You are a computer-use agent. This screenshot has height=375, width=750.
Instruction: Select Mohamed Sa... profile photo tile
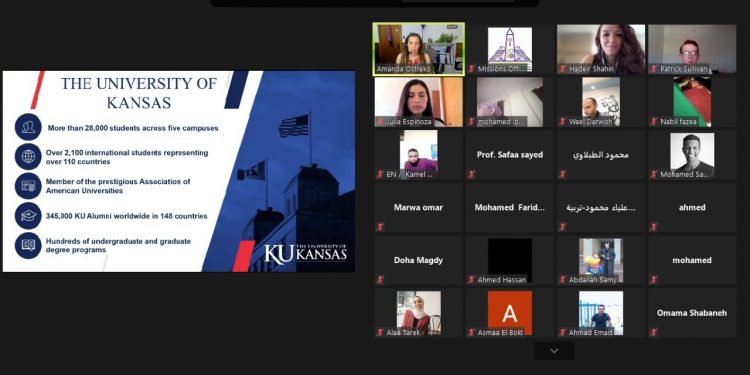pyautogui.click(x=692, y=154)
